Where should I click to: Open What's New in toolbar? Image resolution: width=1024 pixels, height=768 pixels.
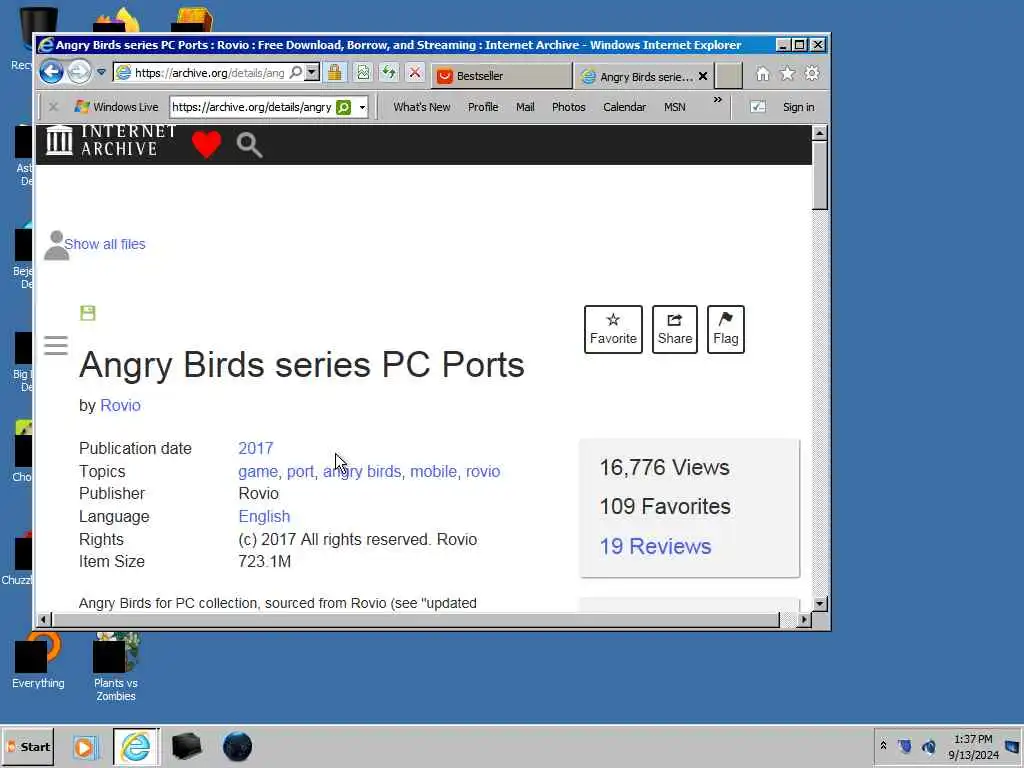click(x=422, y=107)
